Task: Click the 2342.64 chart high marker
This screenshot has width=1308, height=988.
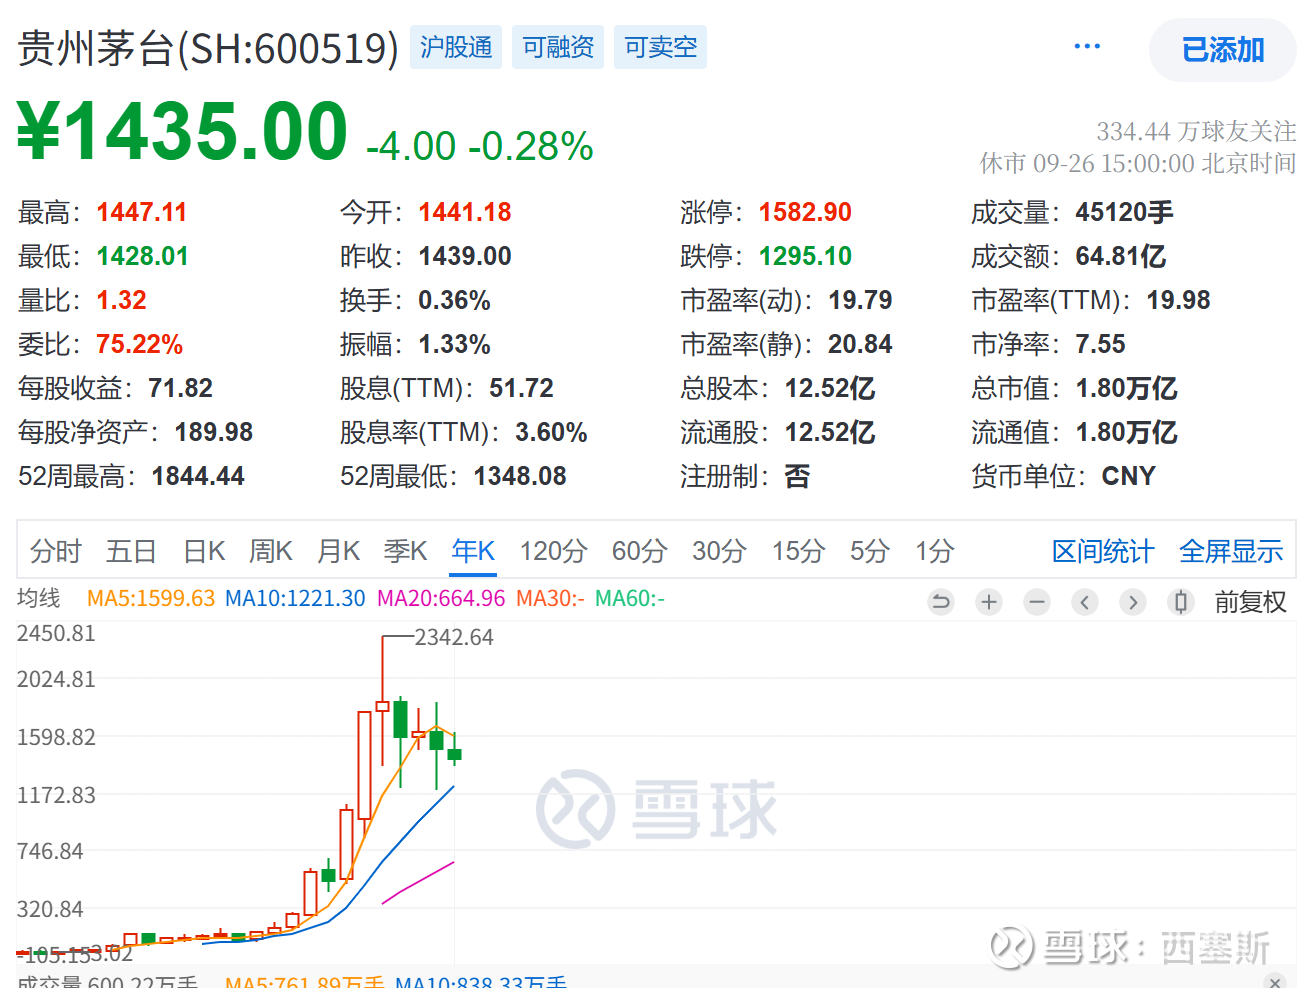Action: click(x=454, y=637)
